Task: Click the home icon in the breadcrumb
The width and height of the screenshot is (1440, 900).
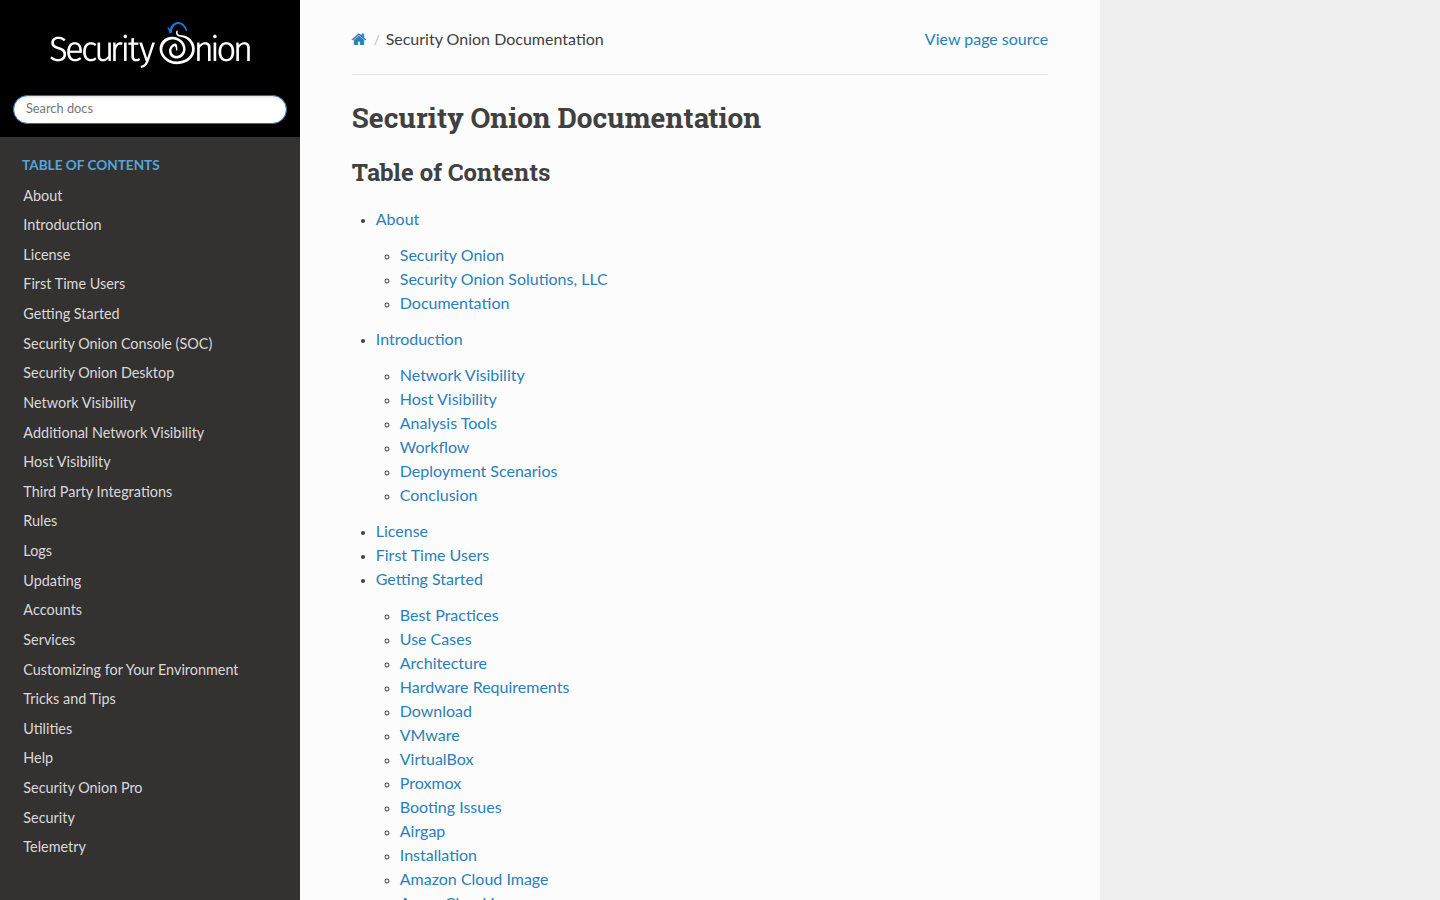Action: pos(359,40)
